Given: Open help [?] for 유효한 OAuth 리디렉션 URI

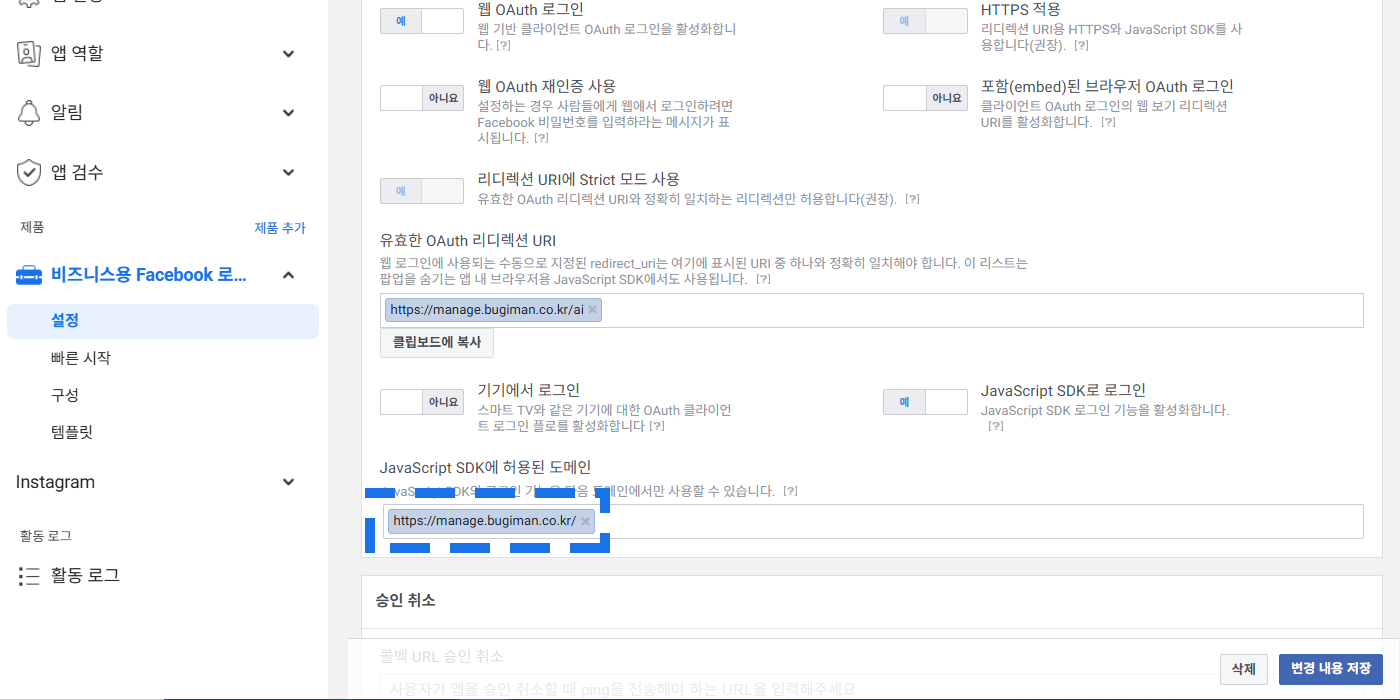Looking at the screenshot, I should [x=763, y=280].
